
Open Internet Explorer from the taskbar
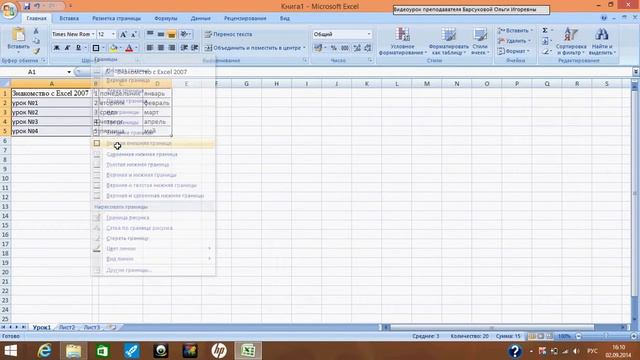click(x=44, y=351)
